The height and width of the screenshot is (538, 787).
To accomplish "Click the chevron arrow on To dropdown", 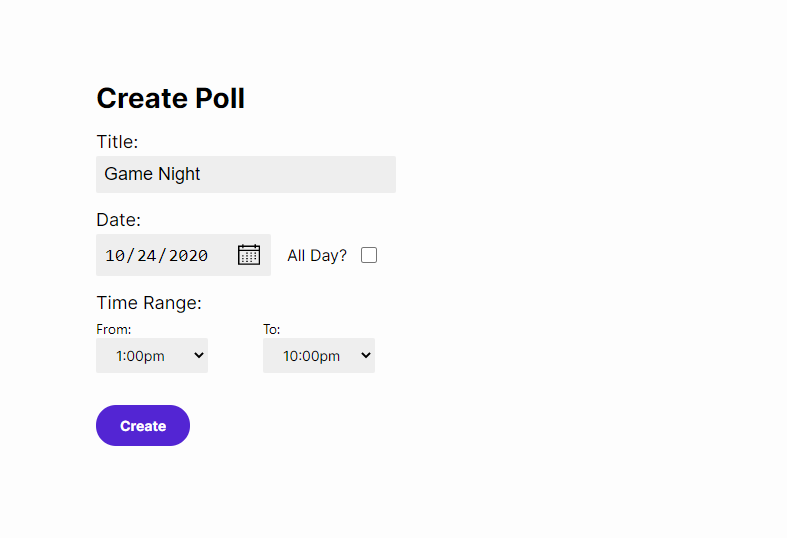I will click(366, 355).
